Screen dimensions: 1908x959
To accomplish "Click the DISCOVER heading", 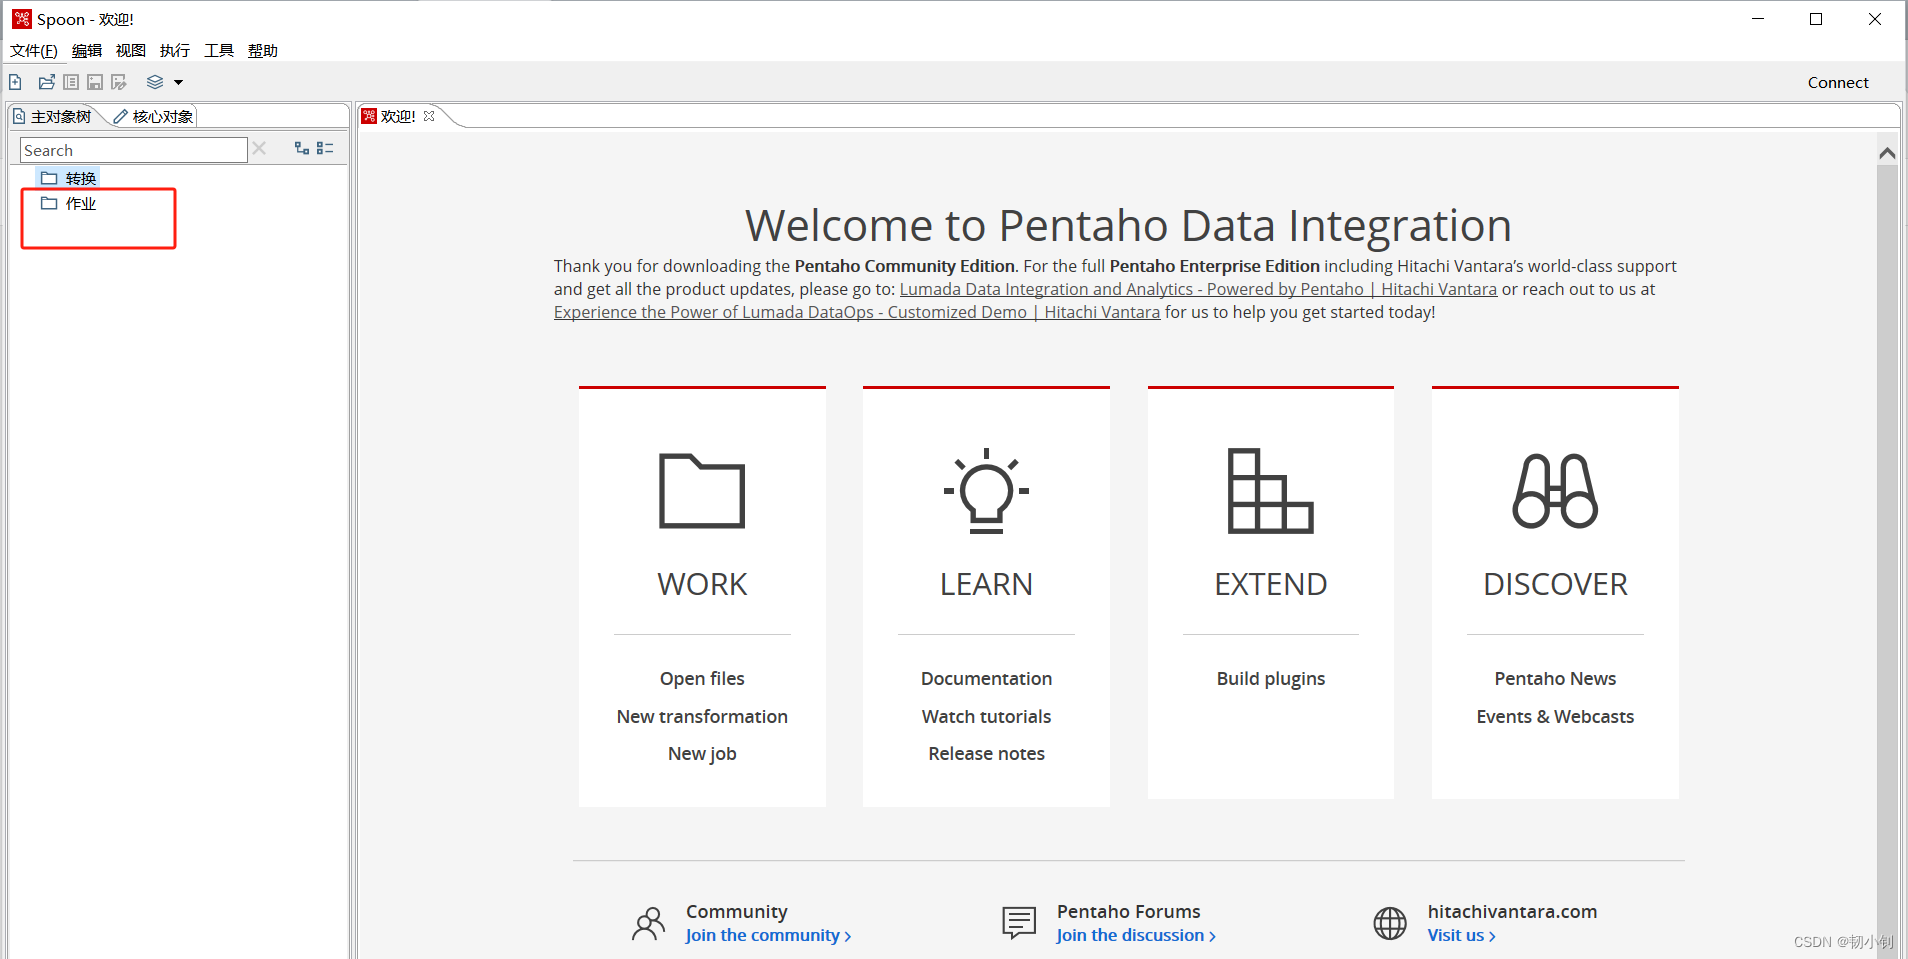I will [x=1555, y=584].
